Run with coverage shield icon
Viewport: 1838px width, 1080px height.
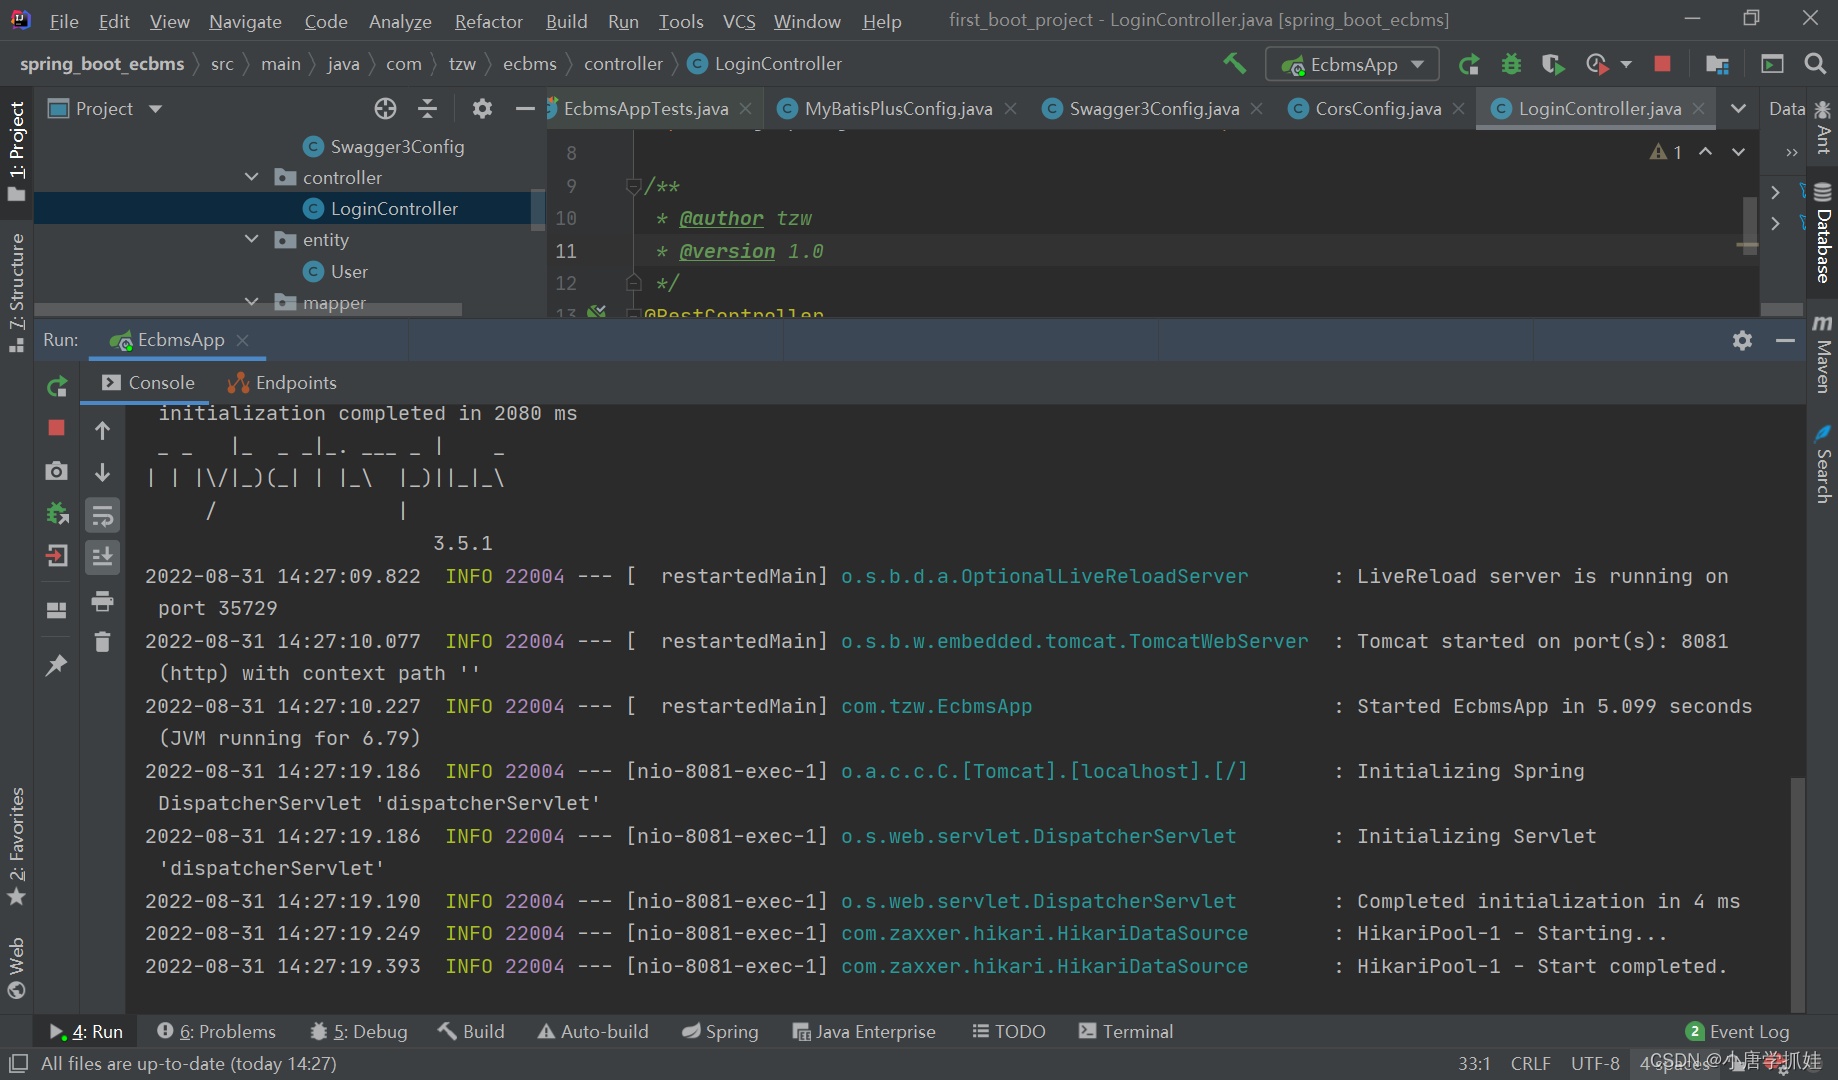pos(1552,64)
